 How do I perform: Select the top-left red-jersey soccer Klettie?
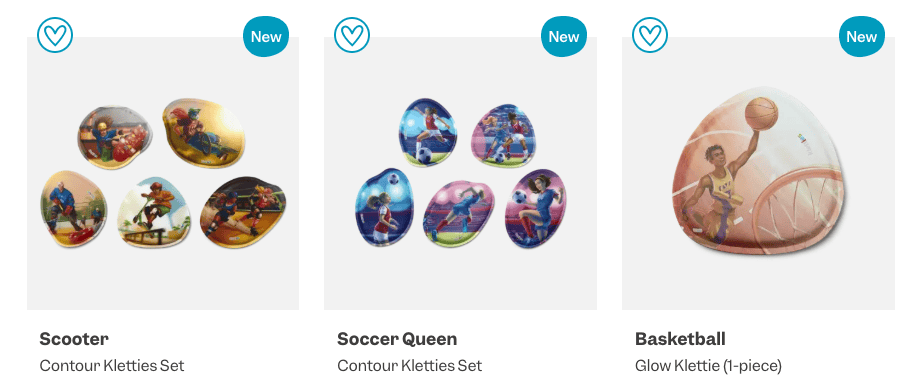pyautogui.click(x=428, y=133)
